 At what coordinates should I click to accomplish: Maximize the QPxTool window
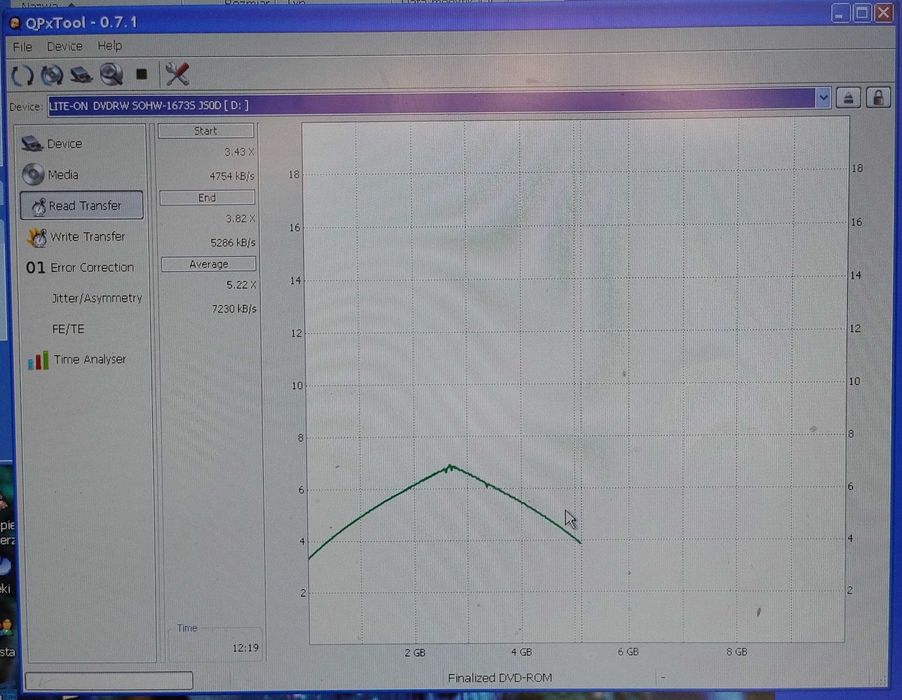tap(862, 13)
